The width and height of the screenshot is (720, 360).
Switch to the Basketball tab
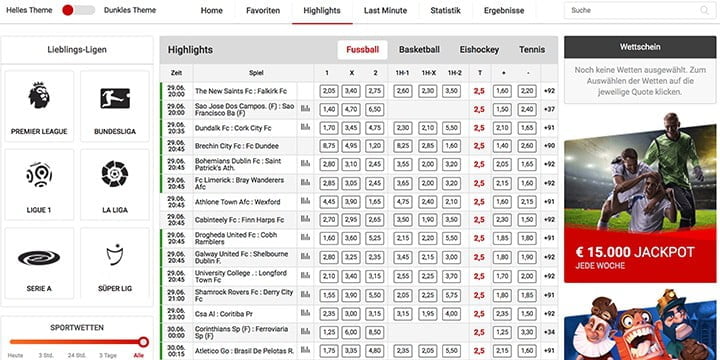coord(419,50)
